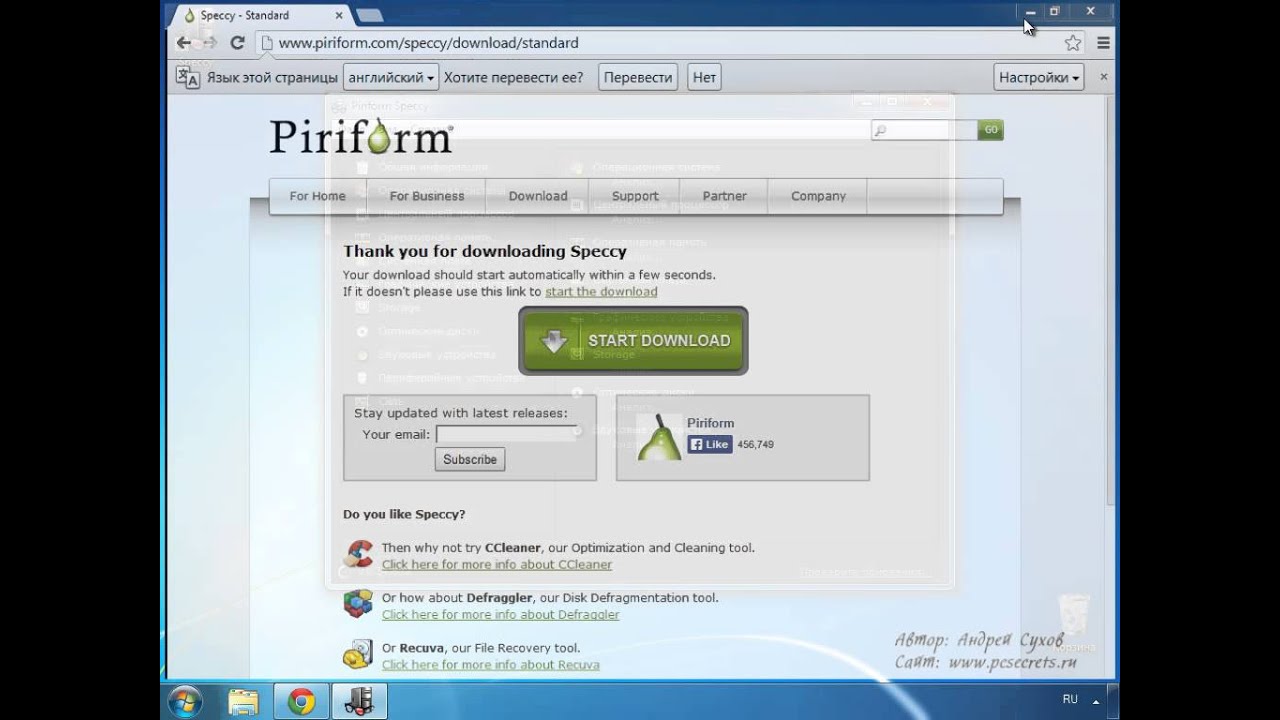Open 'Click here for more info about Recuva'
This screenshot has height=720, width=1280.
(x=491, y=665)
